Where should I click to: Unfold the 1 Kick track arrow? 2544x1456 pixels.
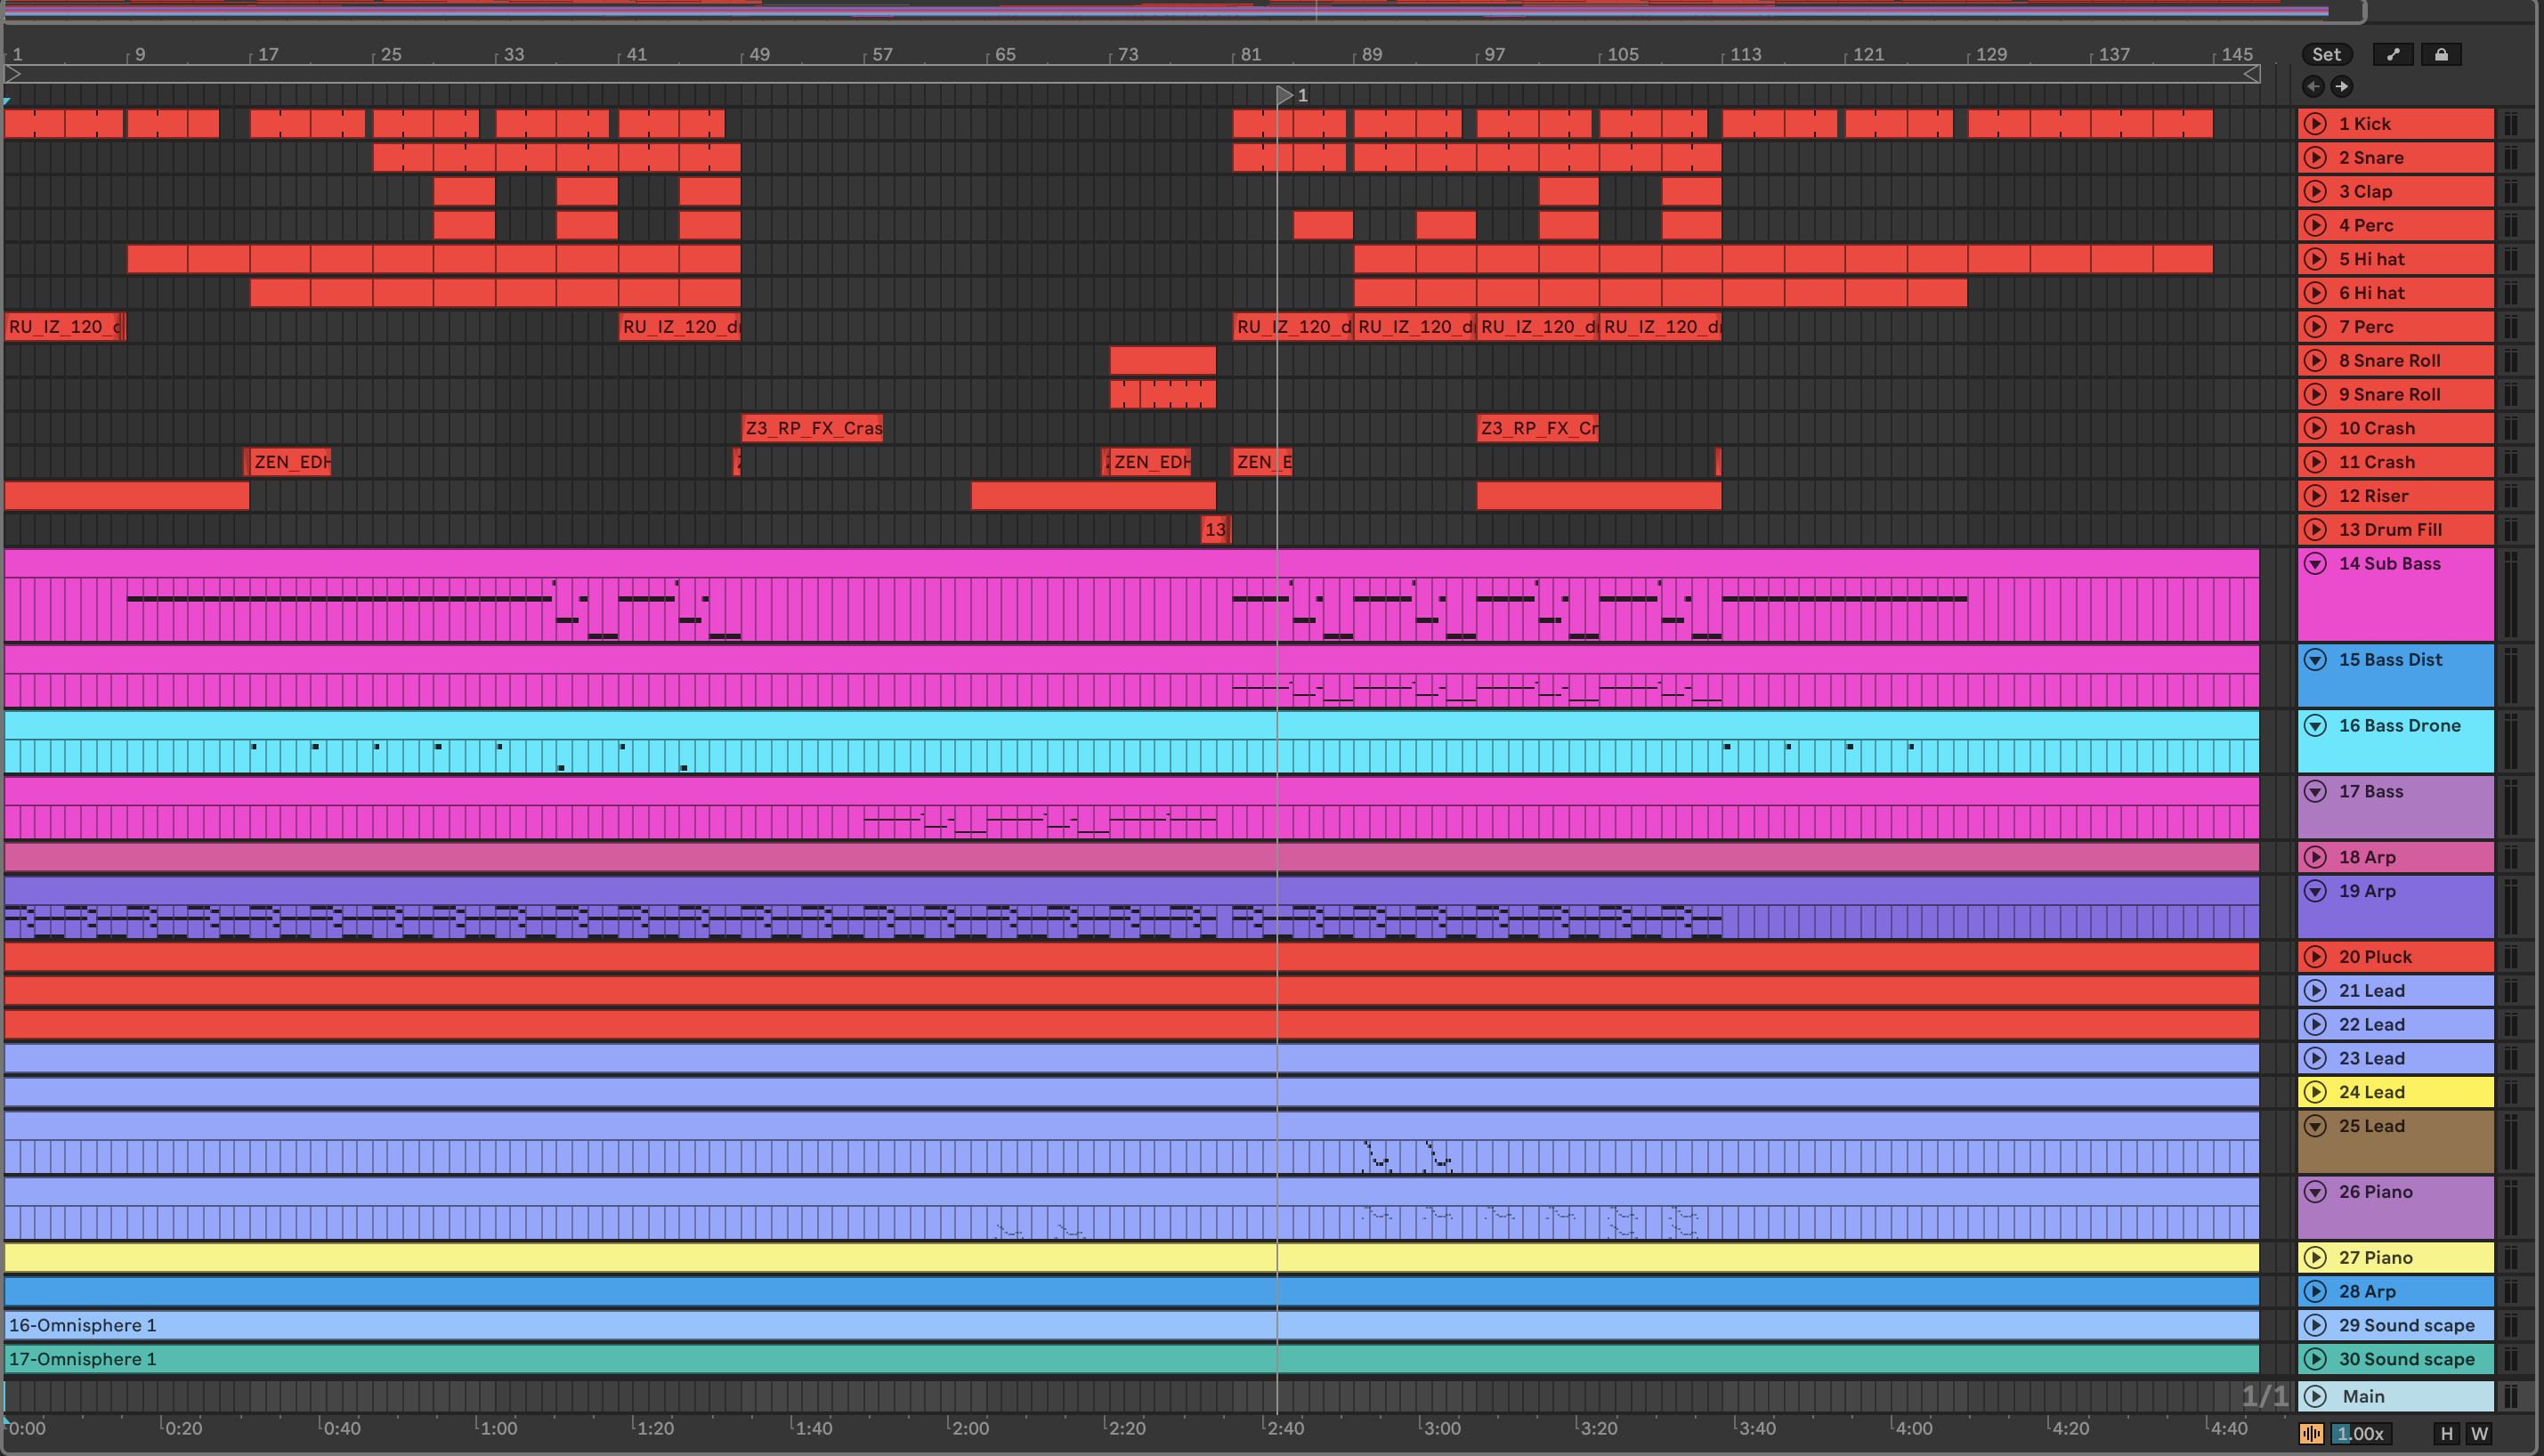point(2315,124)
